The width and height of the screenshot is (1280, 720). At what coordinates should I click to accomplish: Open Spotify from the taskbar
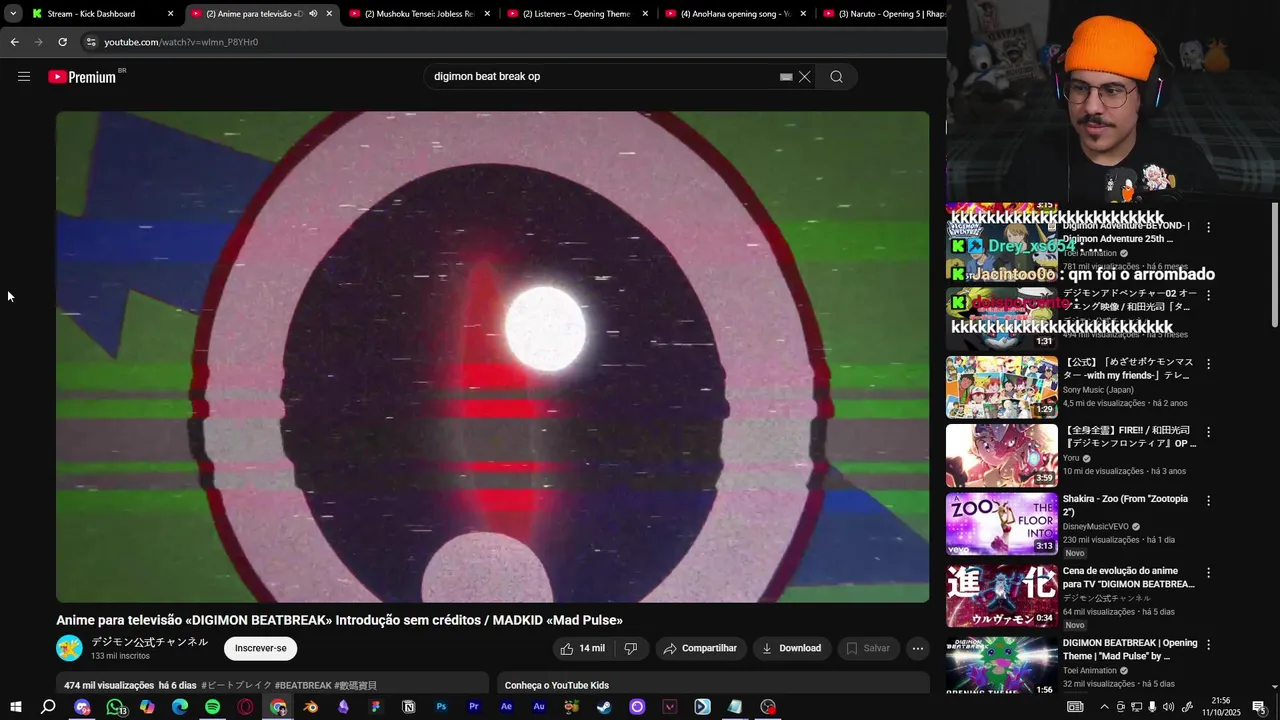pos(213,707)
